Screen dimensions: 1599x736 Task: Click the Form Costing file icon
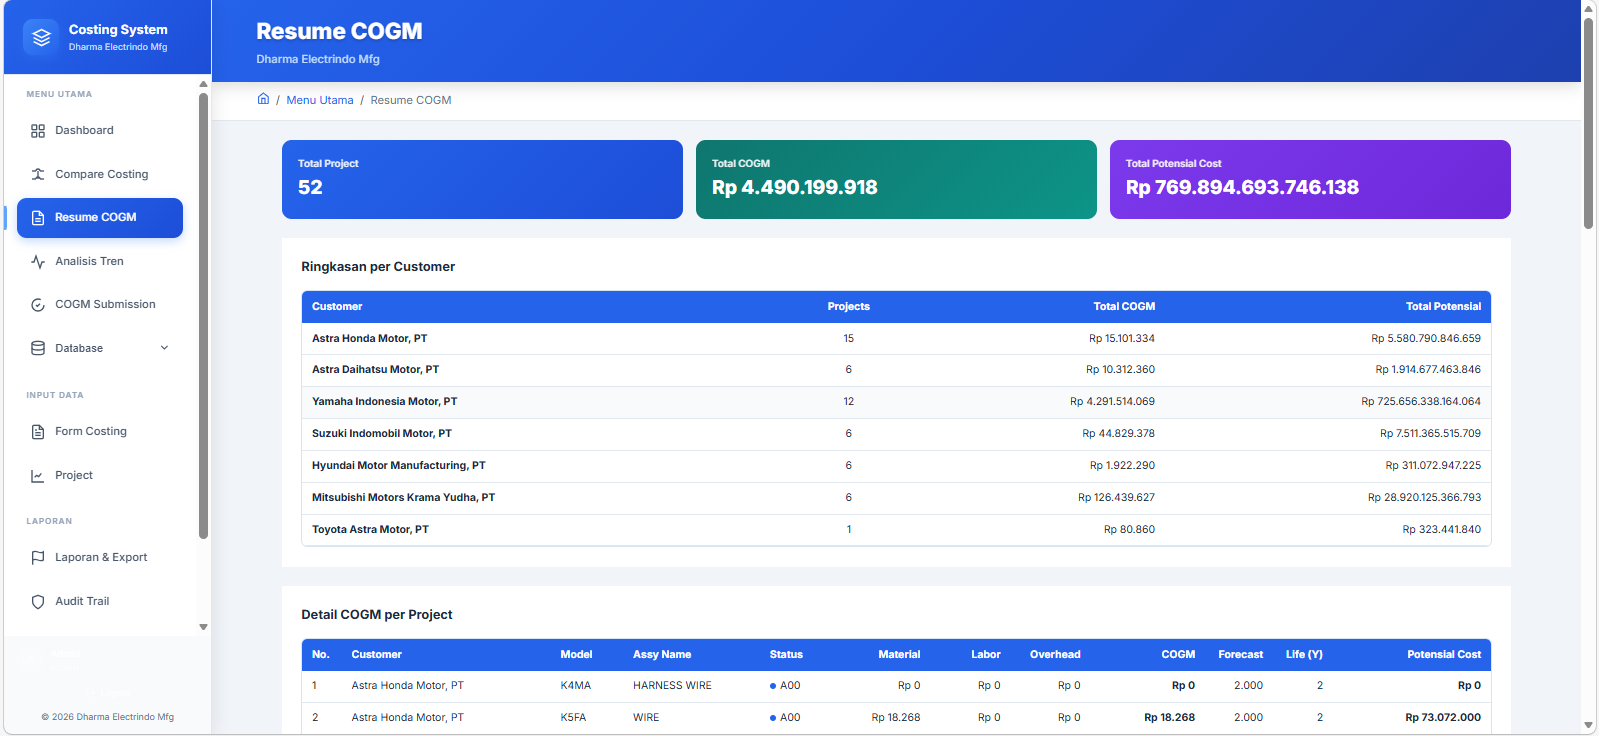(38, 432)
